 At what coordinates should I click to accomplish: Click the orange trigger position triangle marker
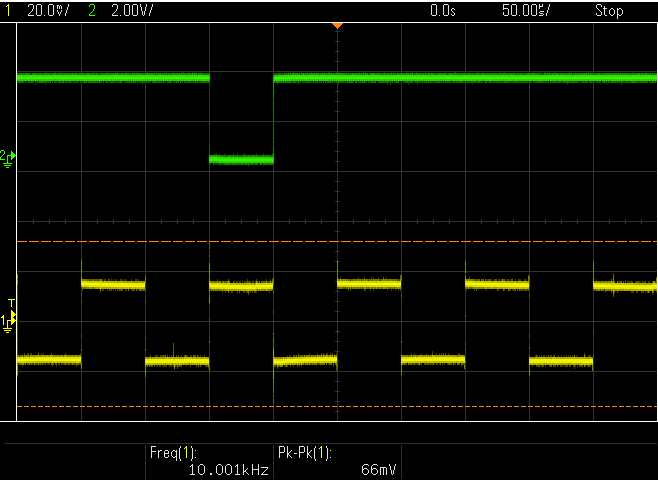(337, 26)
